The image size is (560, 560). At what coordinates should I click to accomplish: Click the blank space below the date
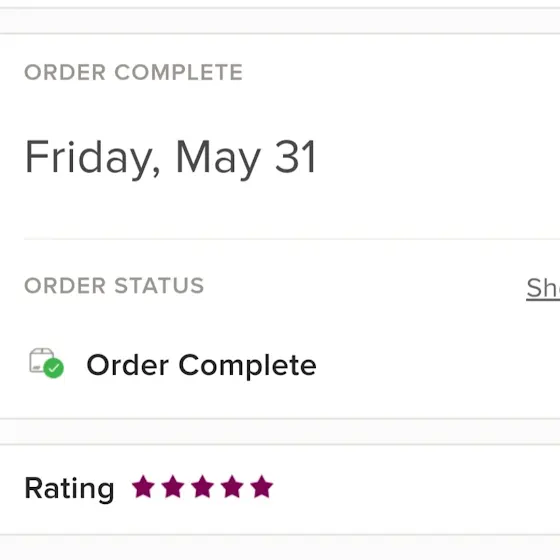tap(280, 209)
